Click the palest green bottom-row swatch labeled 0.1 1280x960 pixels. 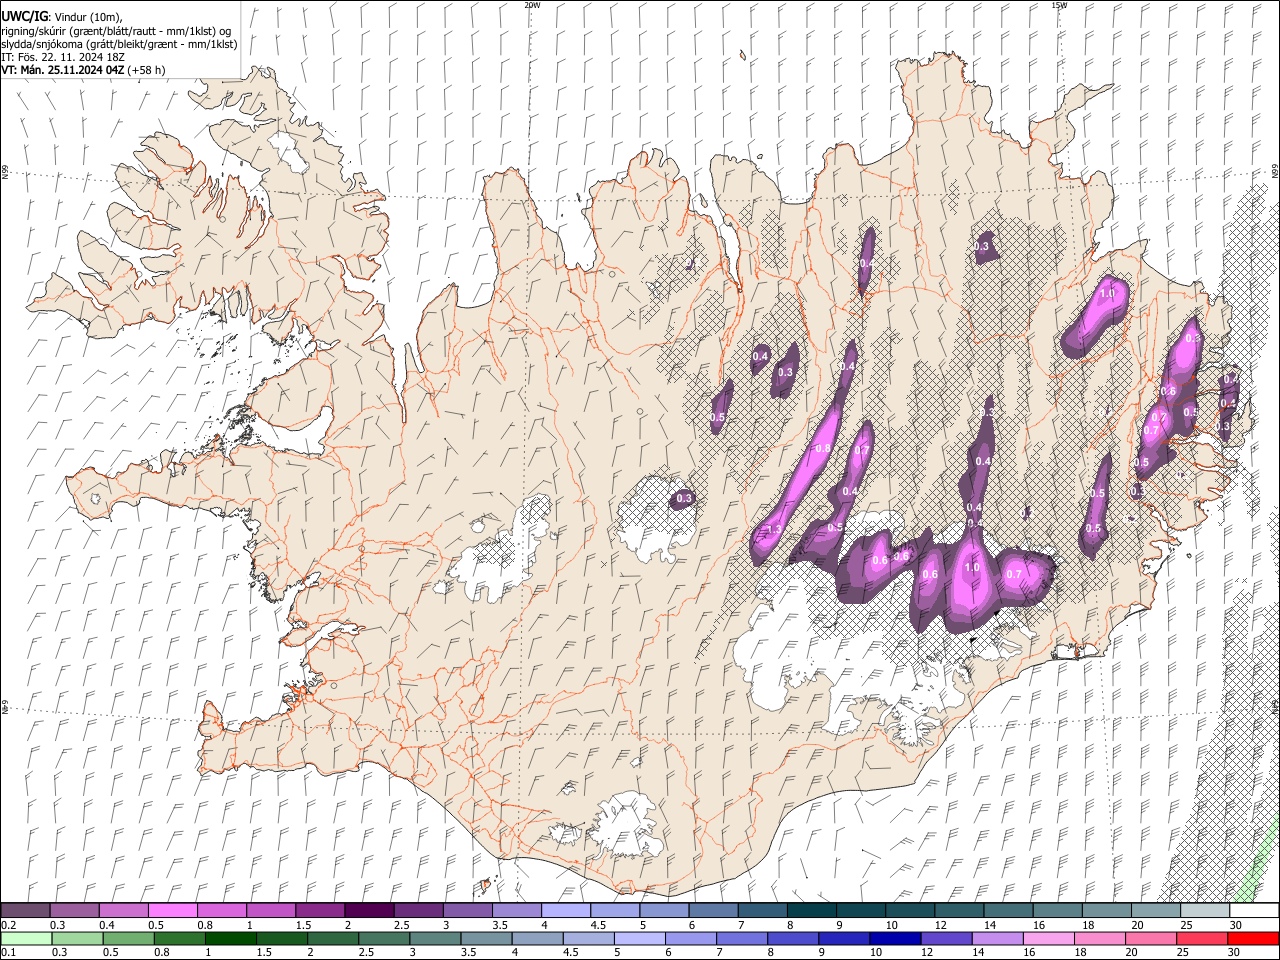(x=26, y=938)
